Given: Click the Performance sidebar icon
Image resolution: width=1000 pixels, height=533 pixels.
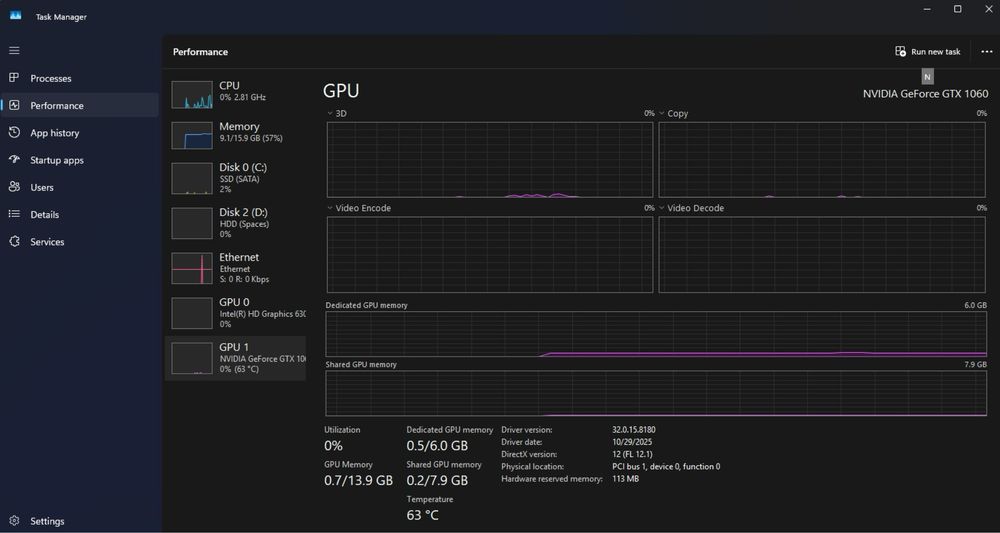Looking at the screenshot, I should (14, 105).
